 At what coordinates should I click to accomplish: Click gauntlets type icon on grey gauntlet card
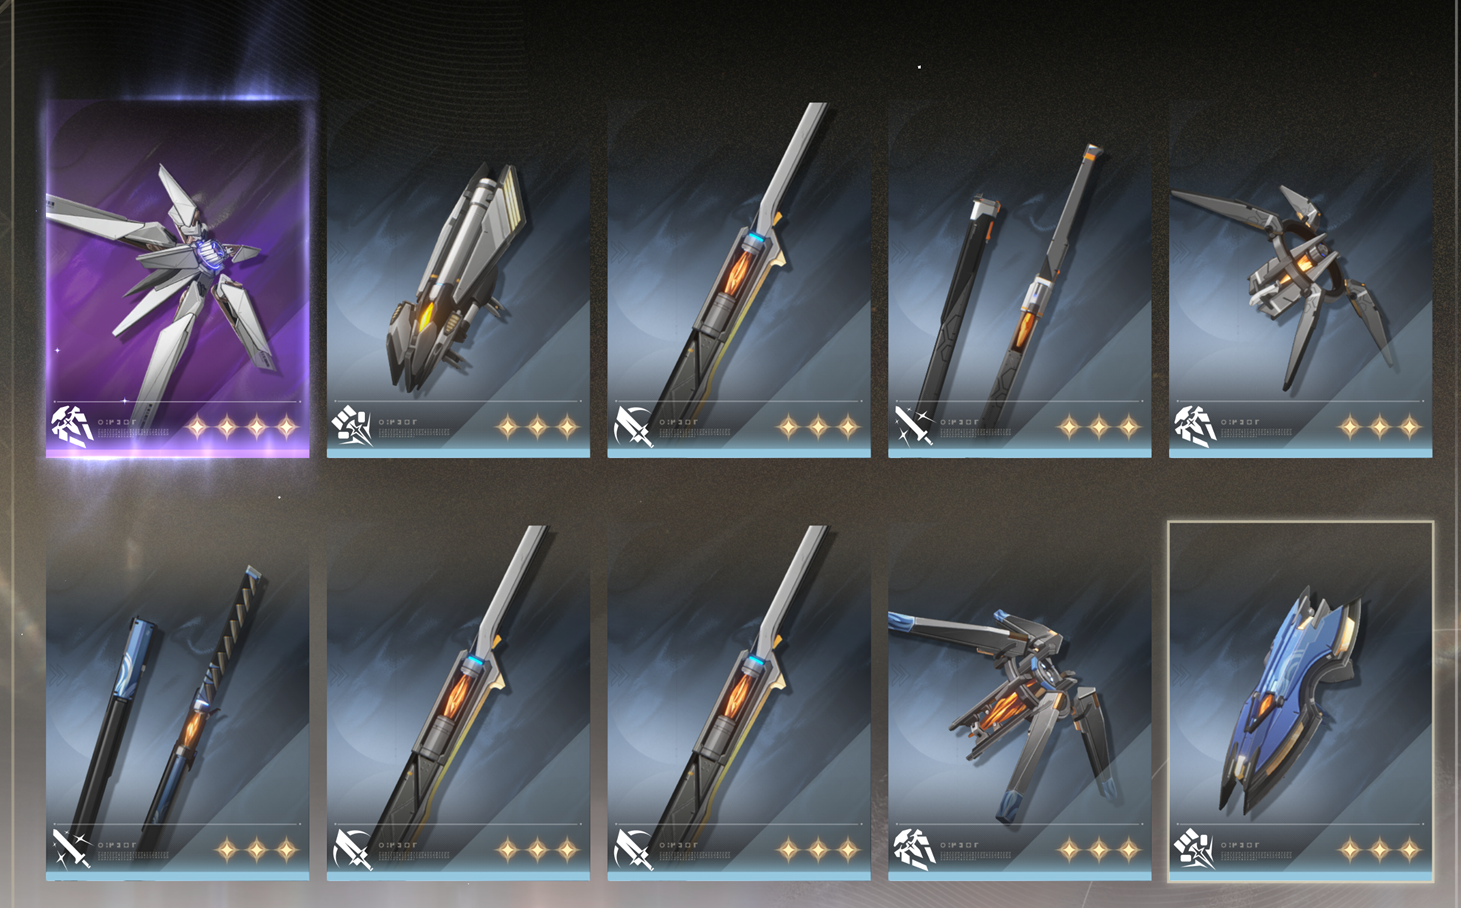352,426
